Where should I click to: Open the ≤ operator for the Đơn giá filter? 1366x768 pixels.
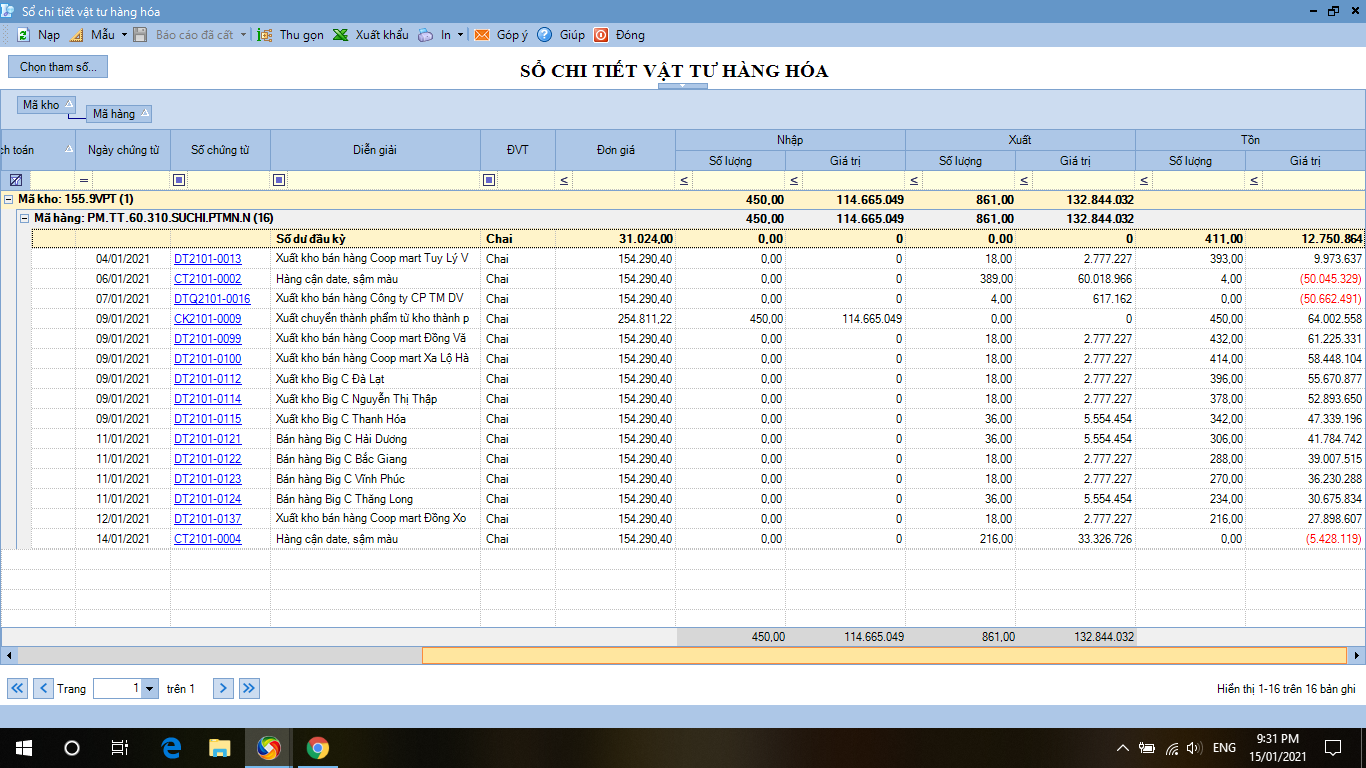(x=564, y=180)
